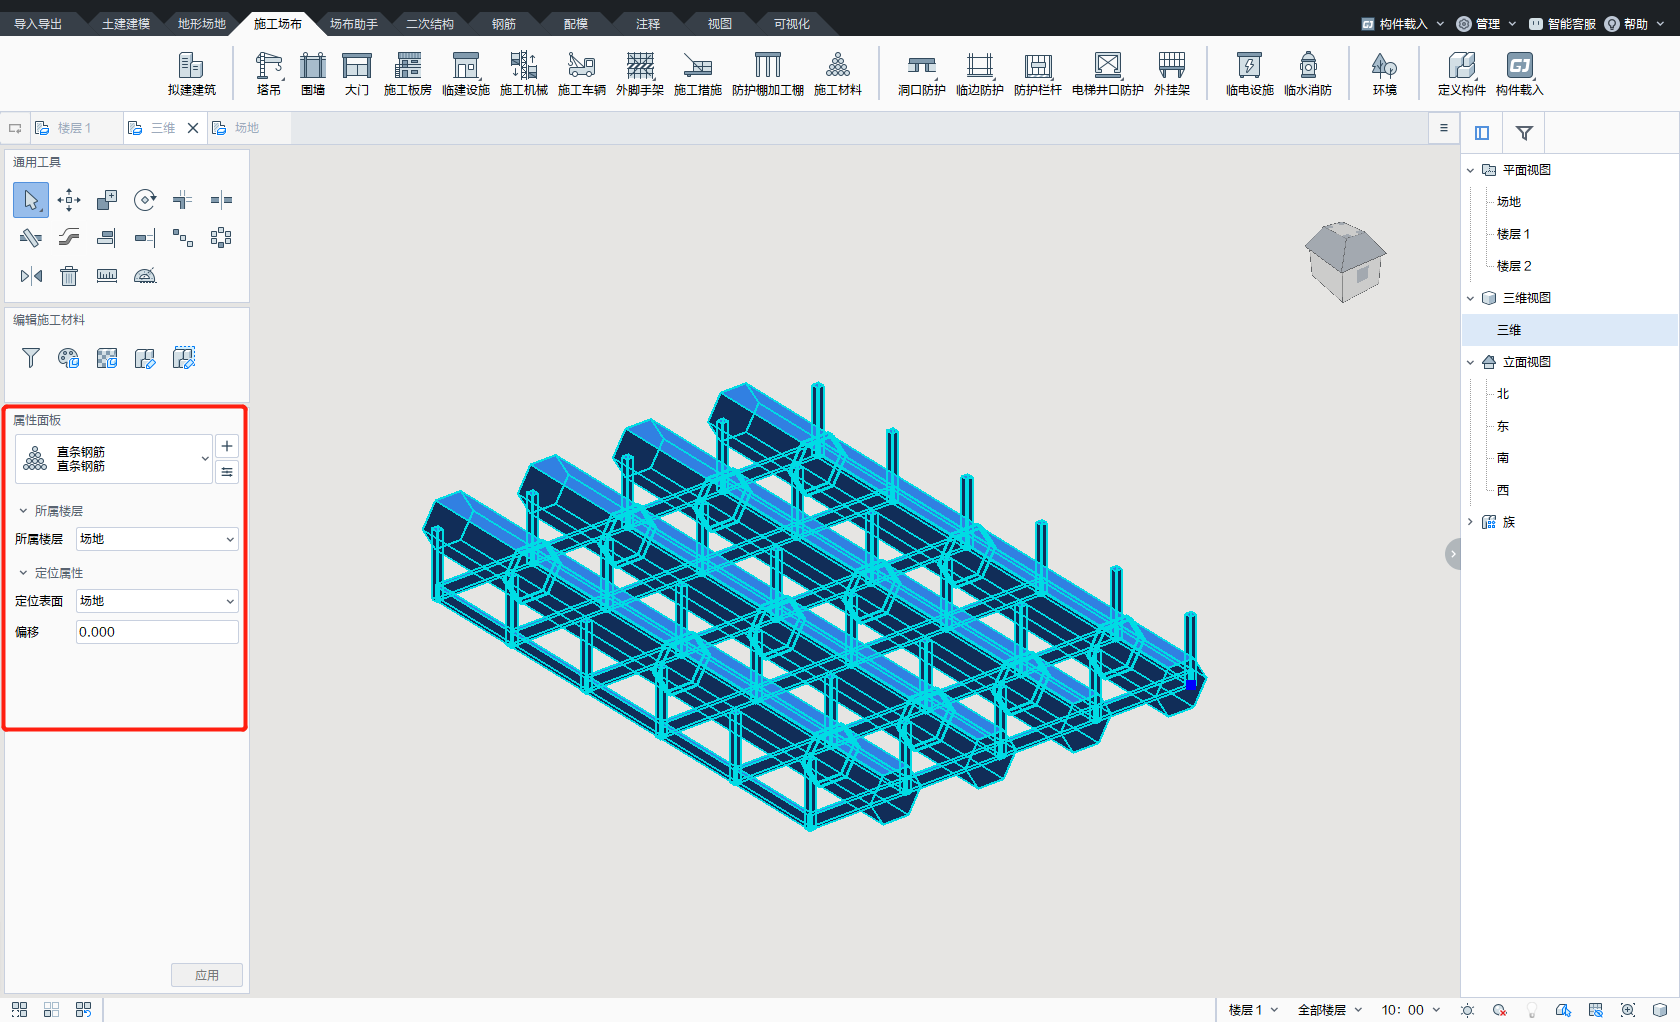
Task: Select the 临建设施 tool
Action: [x=466, y=74]
